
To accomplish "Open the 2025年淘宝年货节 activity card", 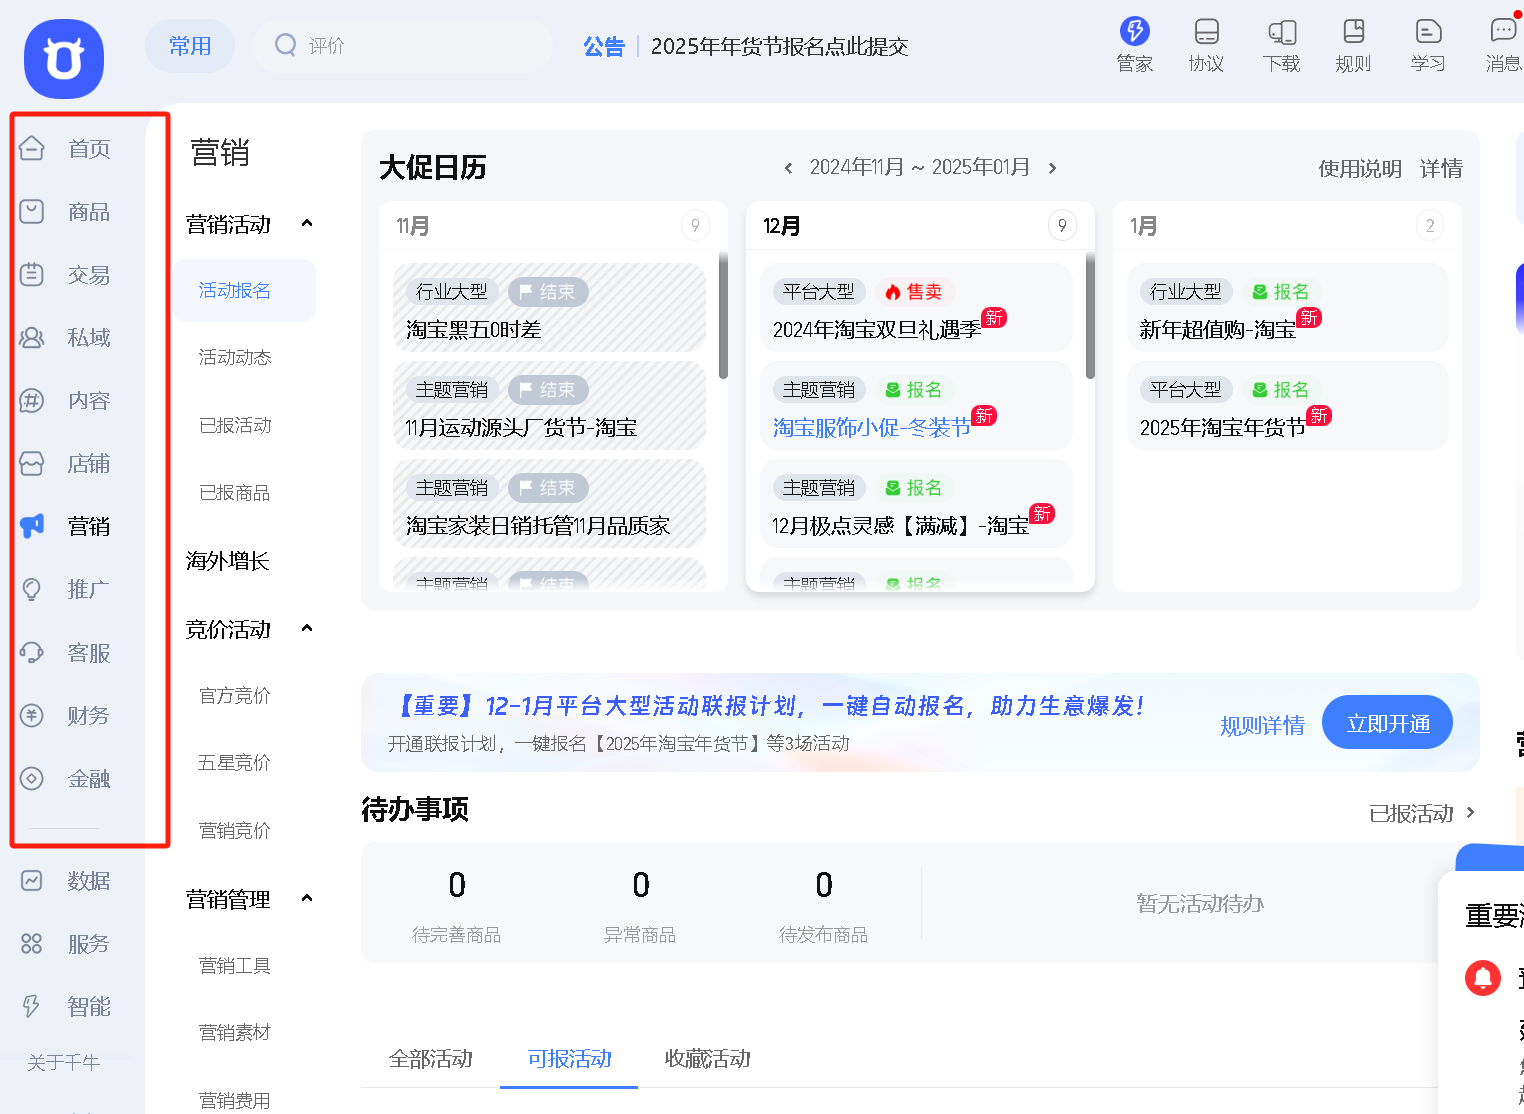I will tap(1287, 406).
